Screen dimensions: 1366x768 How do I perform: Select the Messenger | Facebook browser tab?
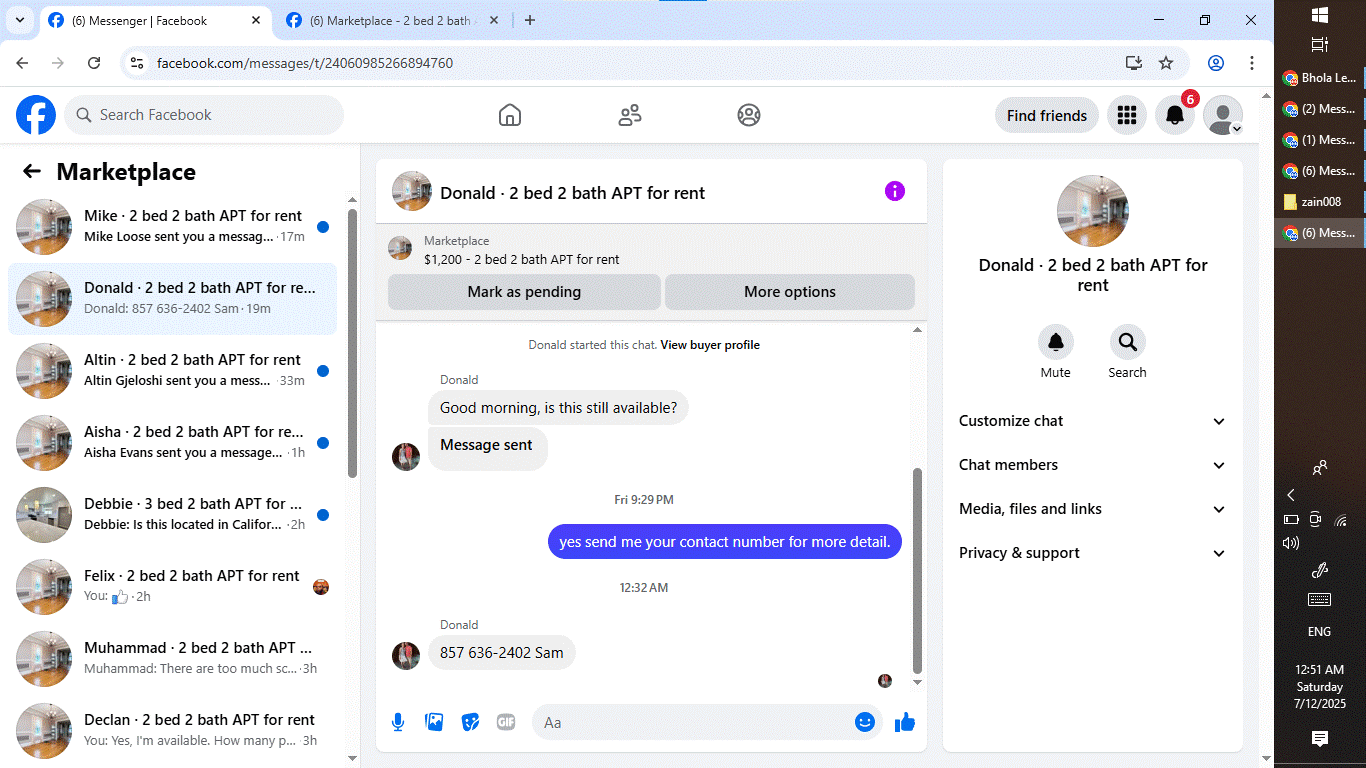[155, 20]
